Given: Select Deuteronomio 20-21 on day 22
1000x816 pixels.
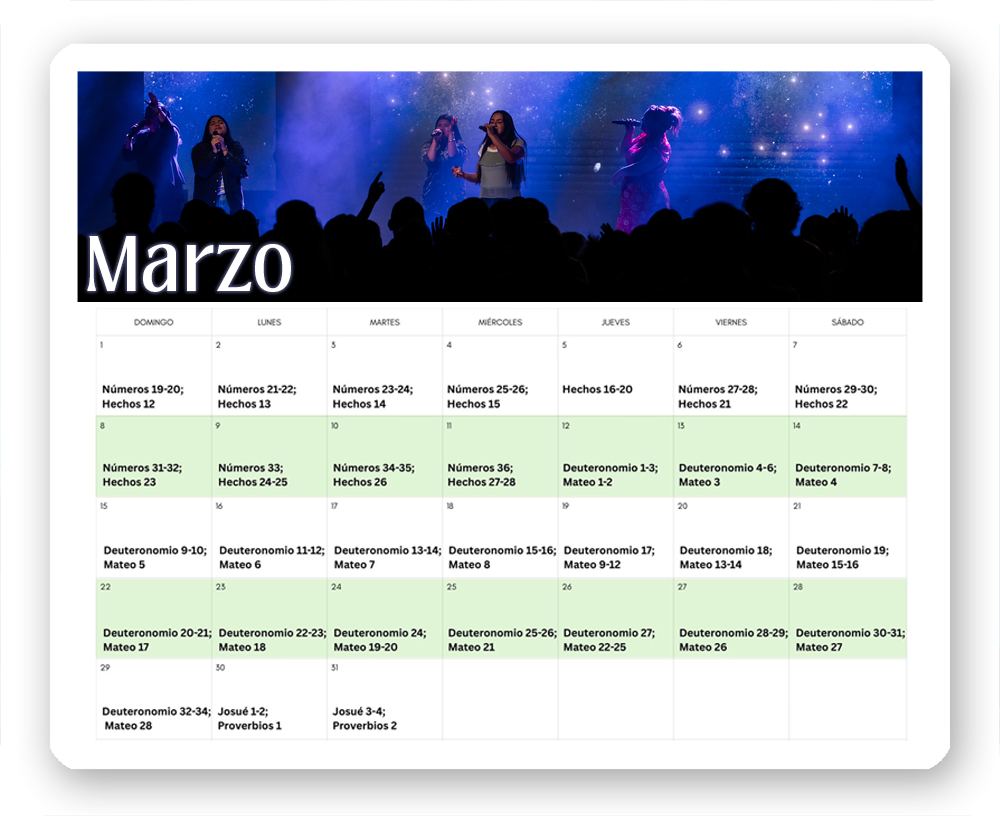Looking at the screenshot, I should (x=156, y=639).
